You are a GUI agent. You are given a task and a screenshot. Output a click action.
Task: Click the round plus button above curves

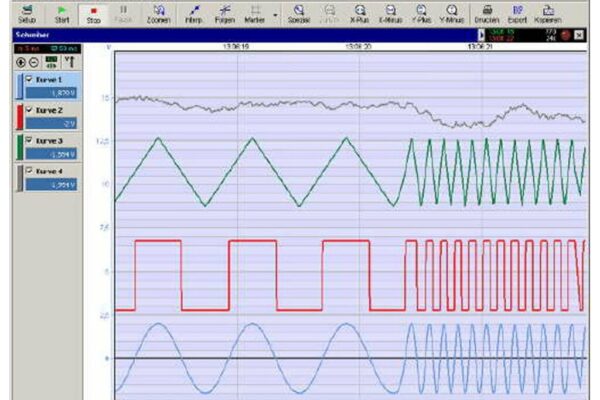click(22, 62)
